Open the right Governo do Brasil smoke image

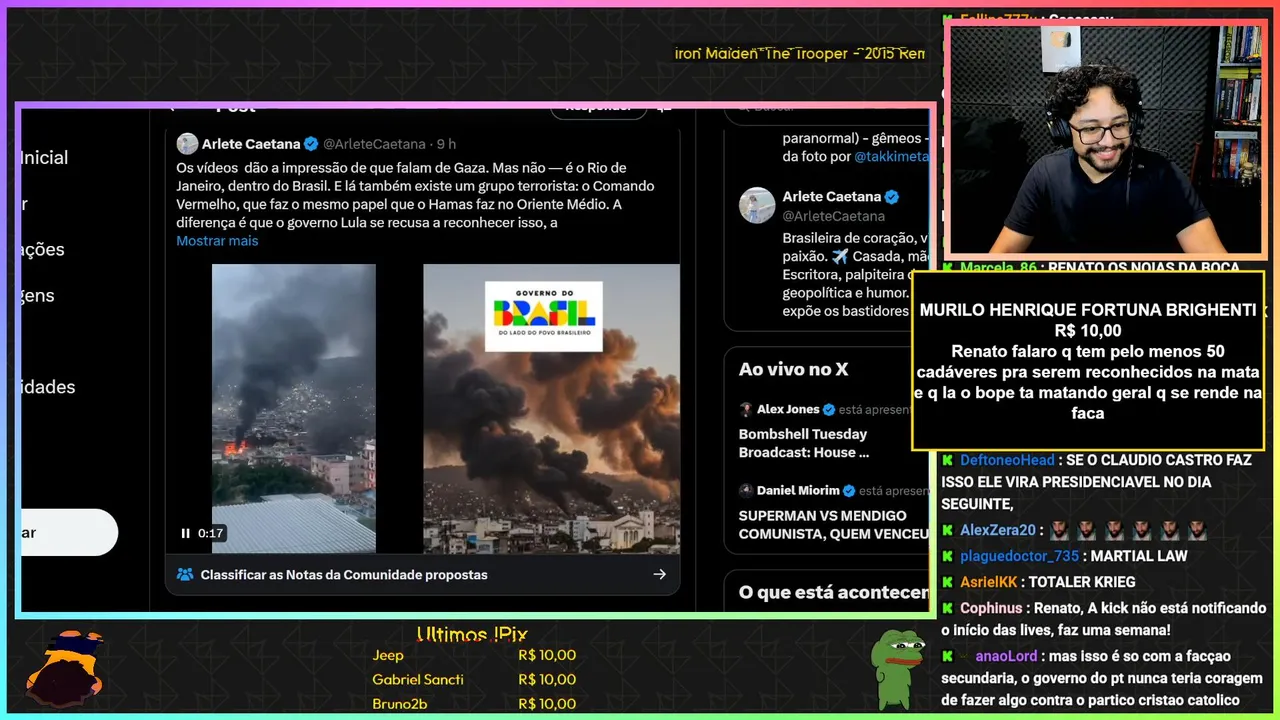pos(551,408)
